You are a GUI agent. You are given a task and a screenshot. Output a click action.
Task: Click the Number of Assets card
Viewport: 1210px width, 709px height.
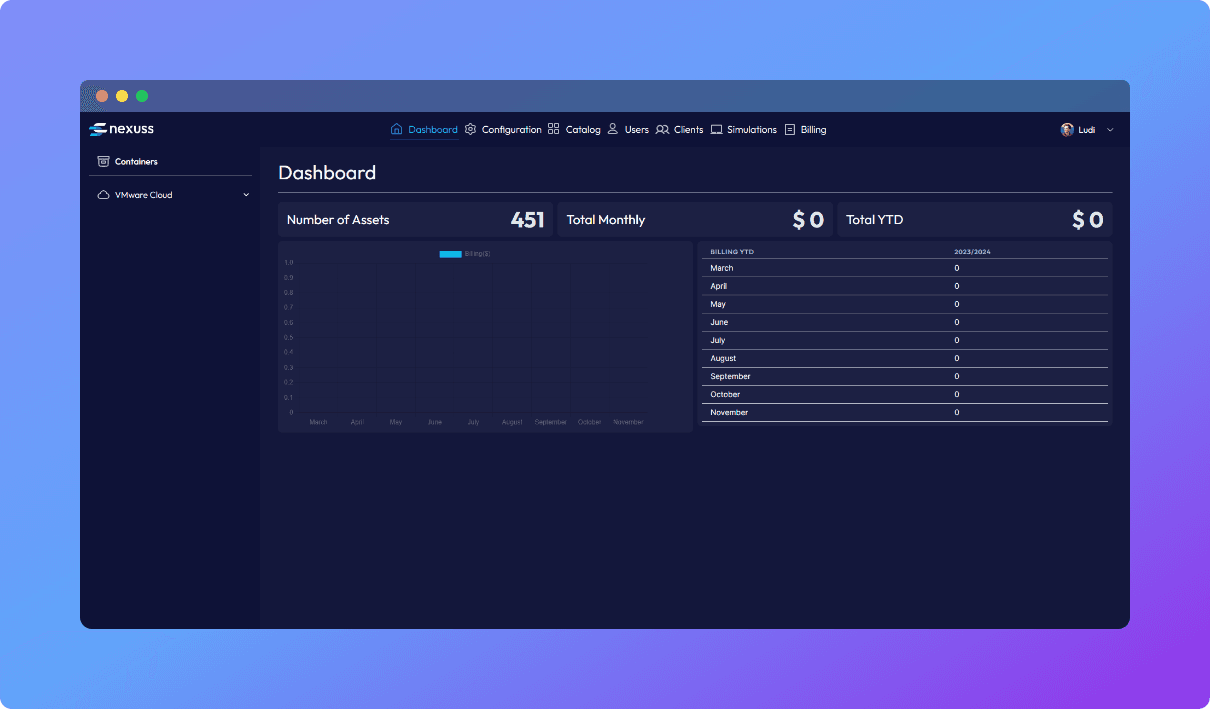click(415, 219)
